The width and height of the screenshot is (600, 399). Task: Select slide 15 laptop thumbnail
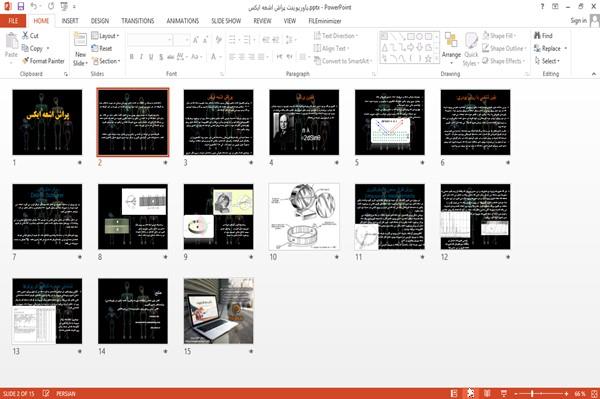pos(218,311)
